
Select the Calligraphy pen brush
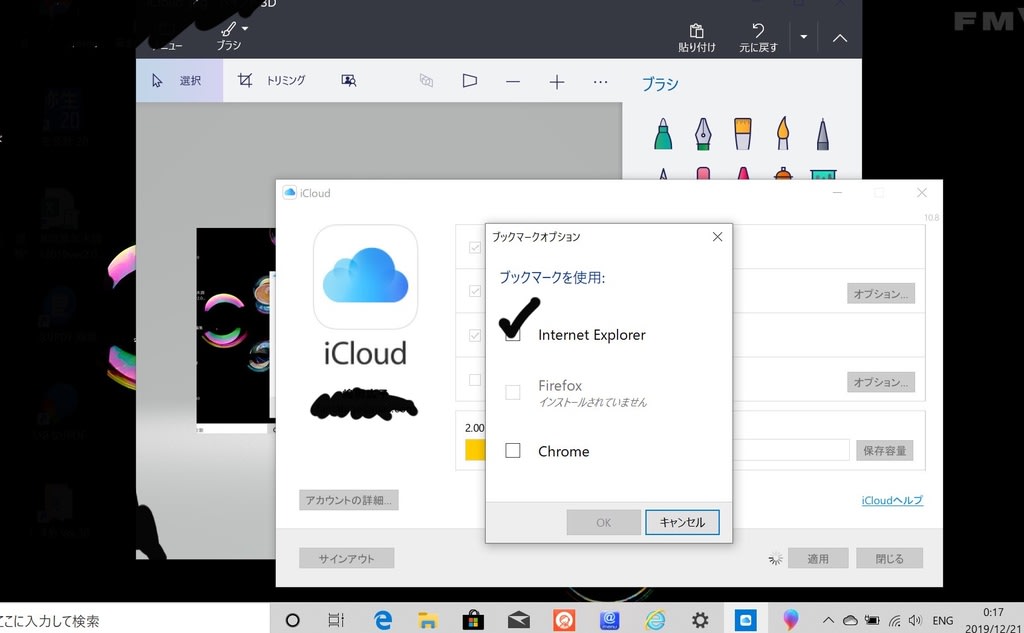[703, 134]
